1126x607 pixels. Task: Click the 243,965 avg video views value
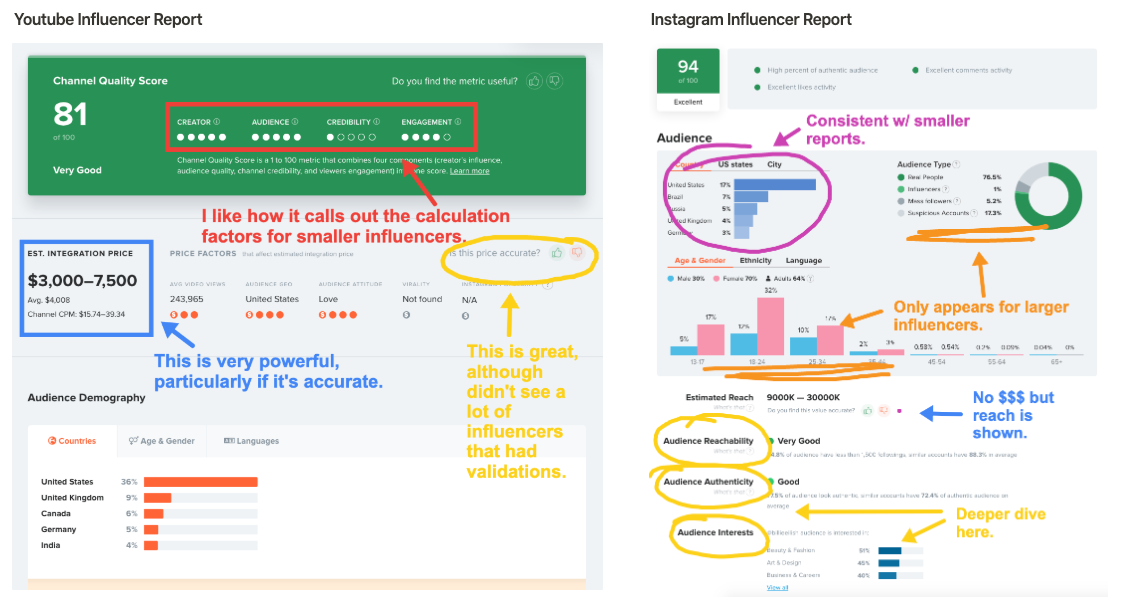pyautogui.click(x=187, y=299)
